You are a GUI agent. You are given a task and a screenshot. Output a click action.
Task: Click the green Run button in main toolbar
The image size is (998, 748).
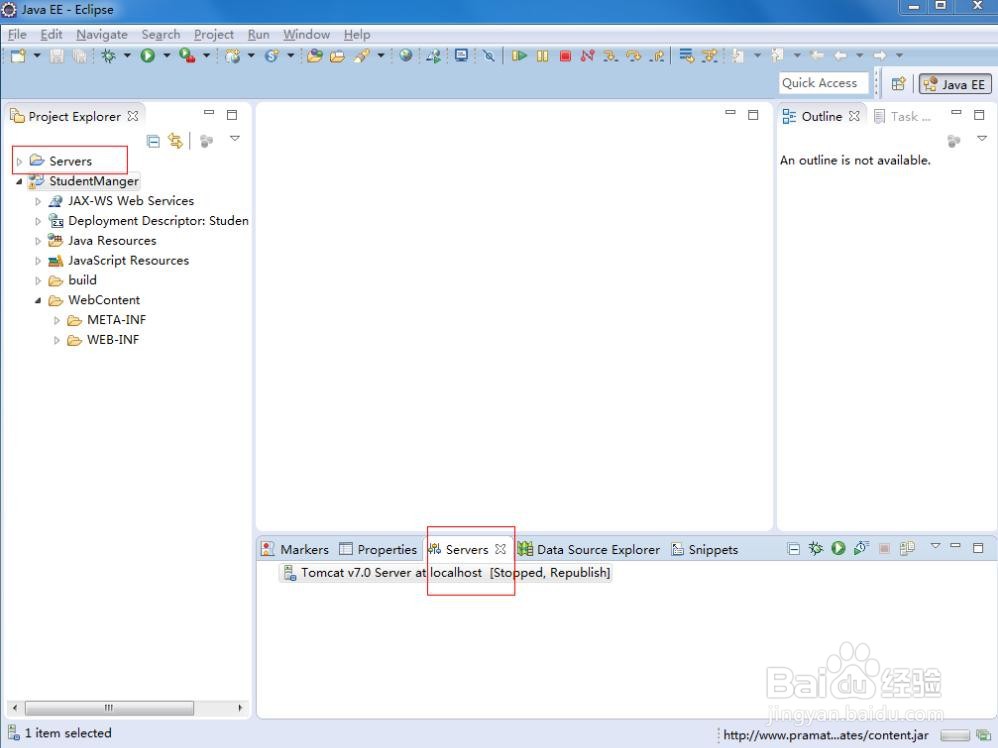[x=148, y=56]
